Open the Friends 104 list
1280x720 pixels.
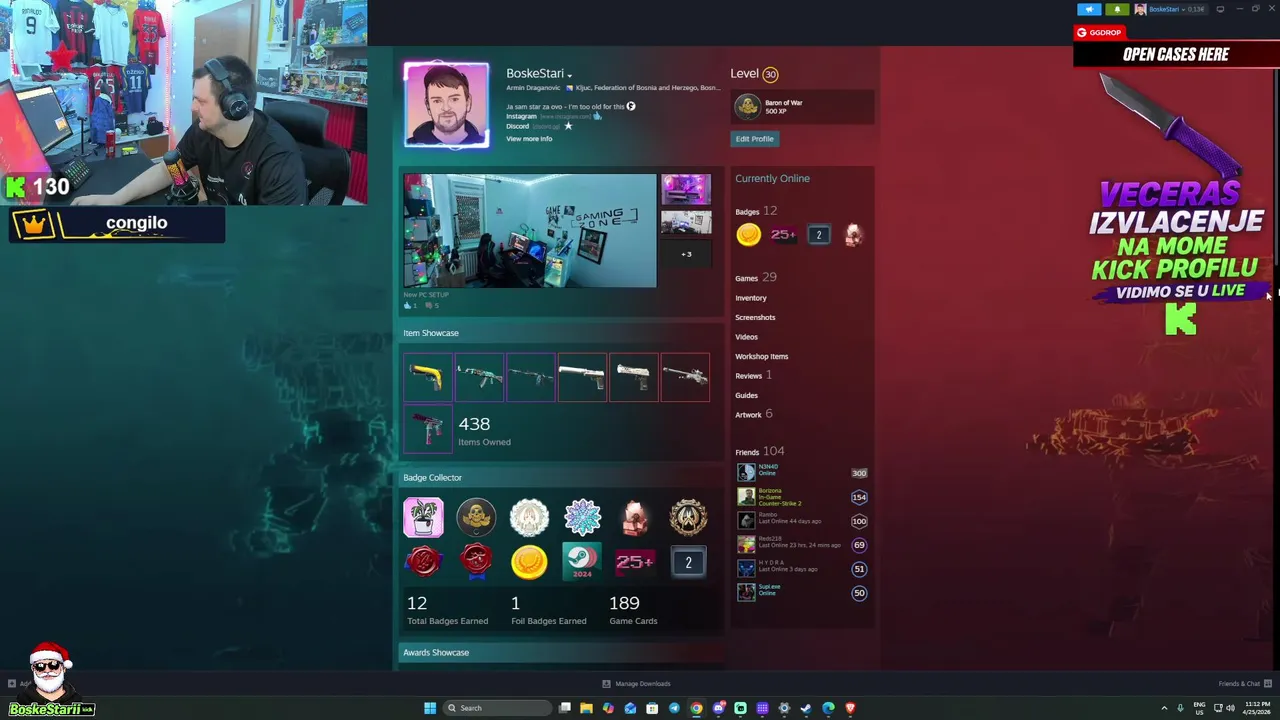click(x=760, y=451)
